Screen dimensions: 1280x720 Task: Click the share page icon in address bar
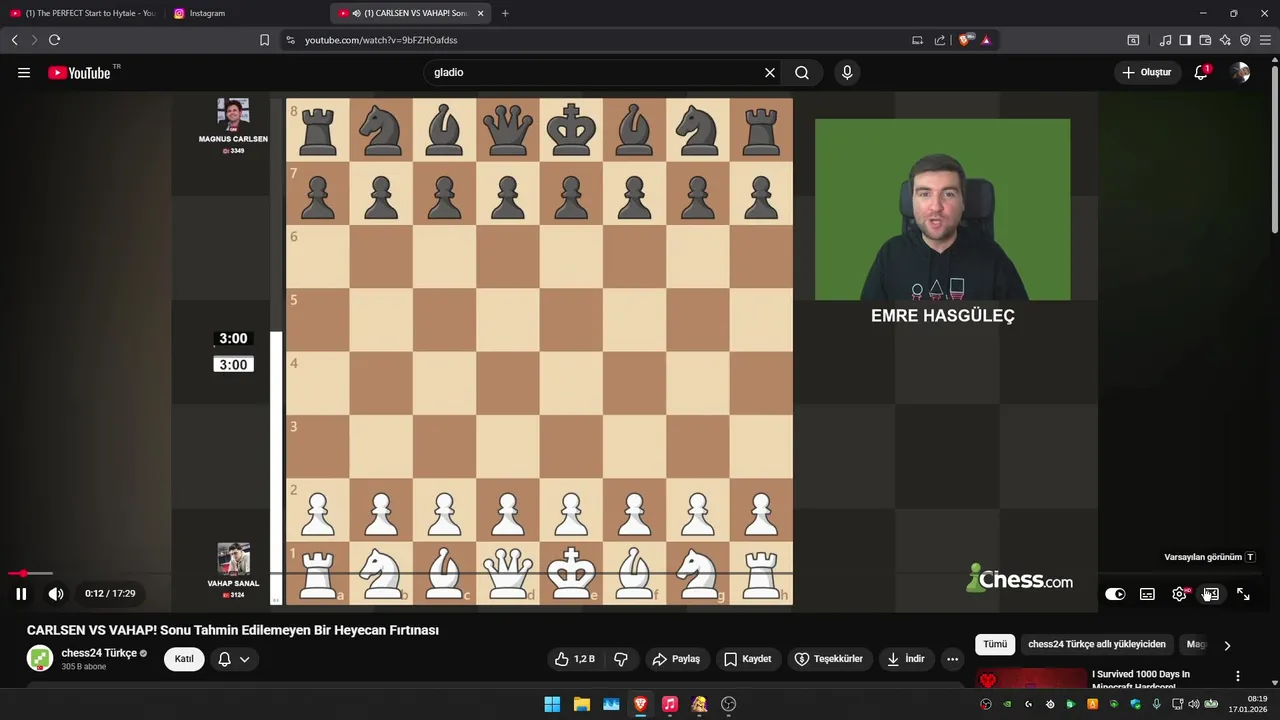point(940,40)
